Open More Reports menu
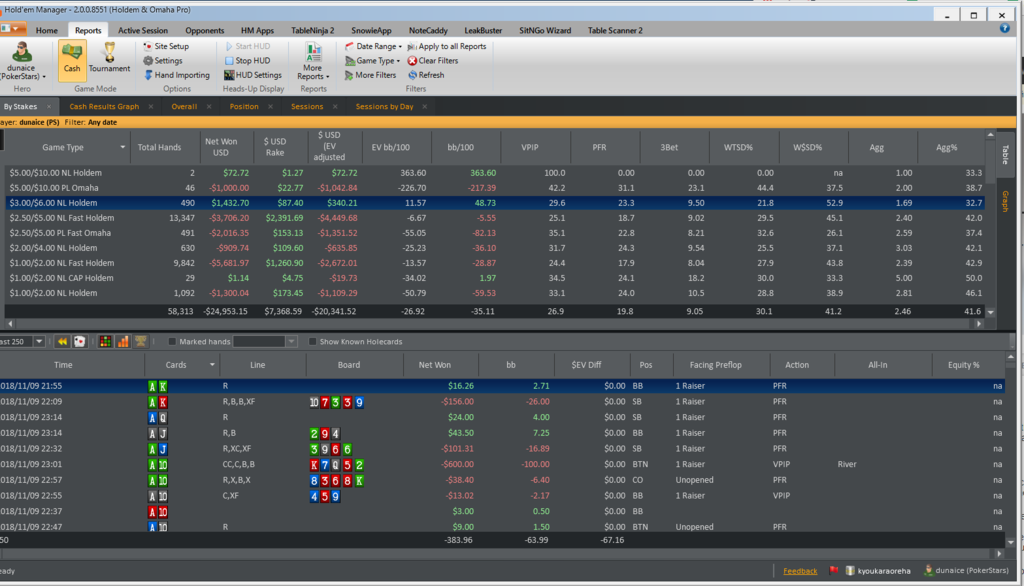 click(x=313, y=61)
